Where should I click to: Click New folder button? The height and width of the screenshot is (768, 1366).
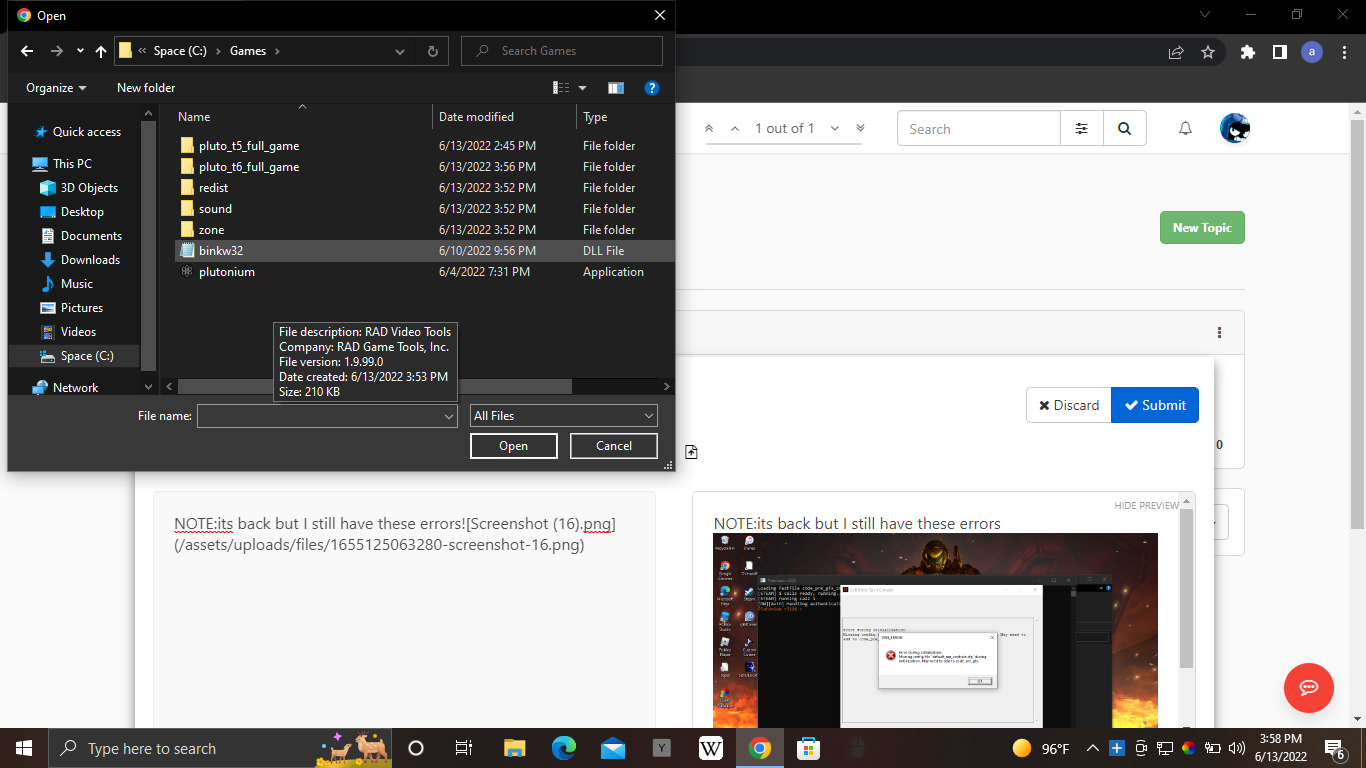(x=146, y=88)
